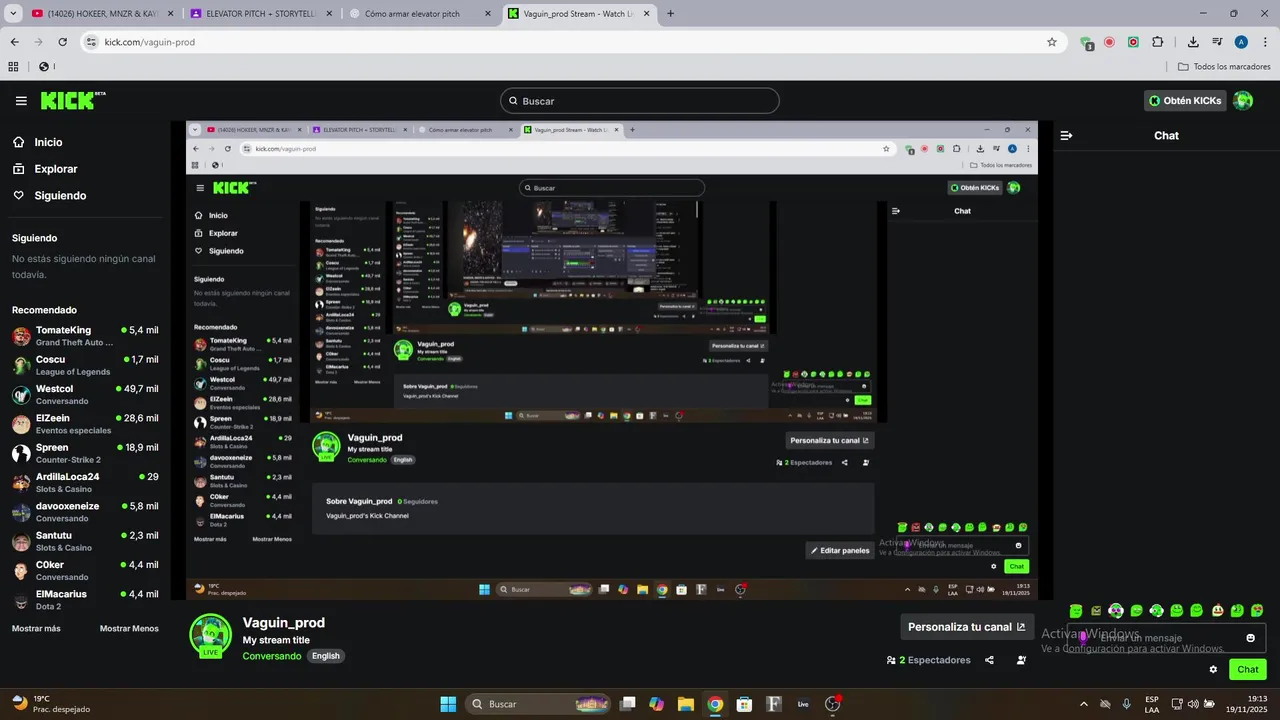Show hidden system tray icons

pos(1084,704)
